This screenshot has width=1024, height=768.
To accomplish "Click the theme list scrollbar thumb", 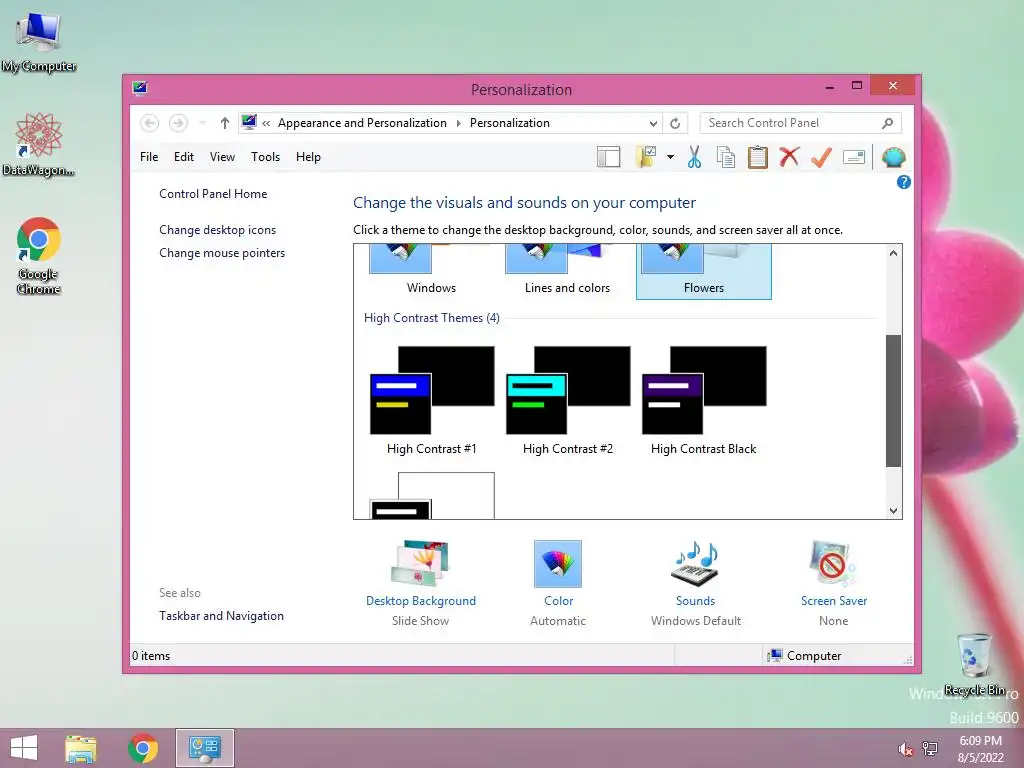I will point(893,401).
